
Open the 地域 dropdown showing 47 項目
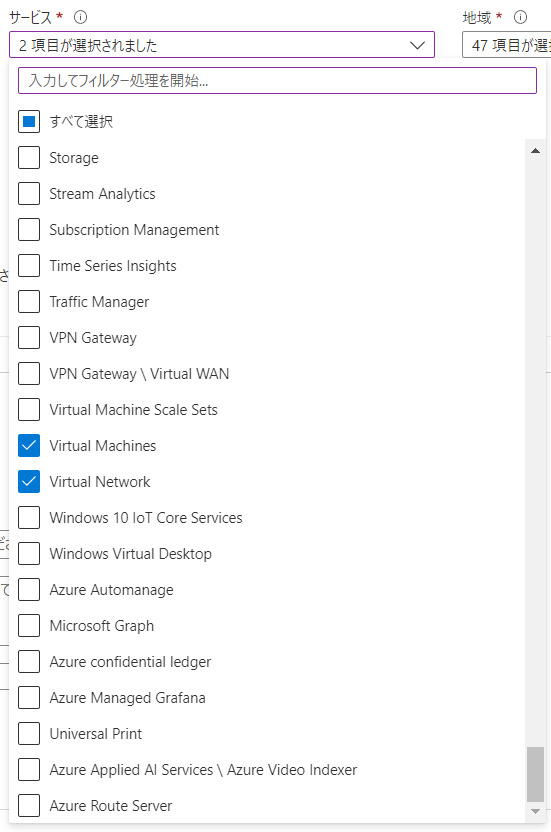coord(506,45)
